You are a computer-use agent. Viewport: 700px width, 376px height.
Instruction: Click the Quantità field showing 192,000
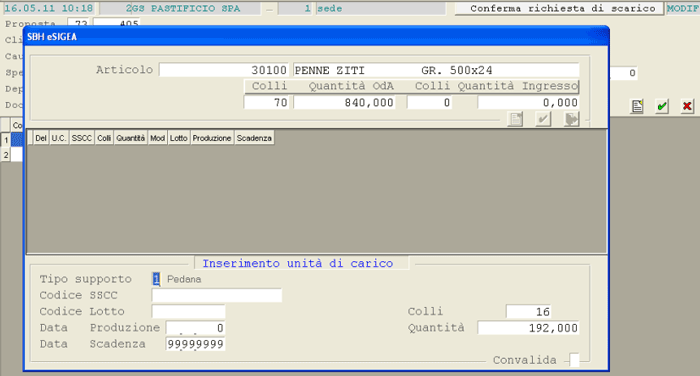tap(529, 328)
